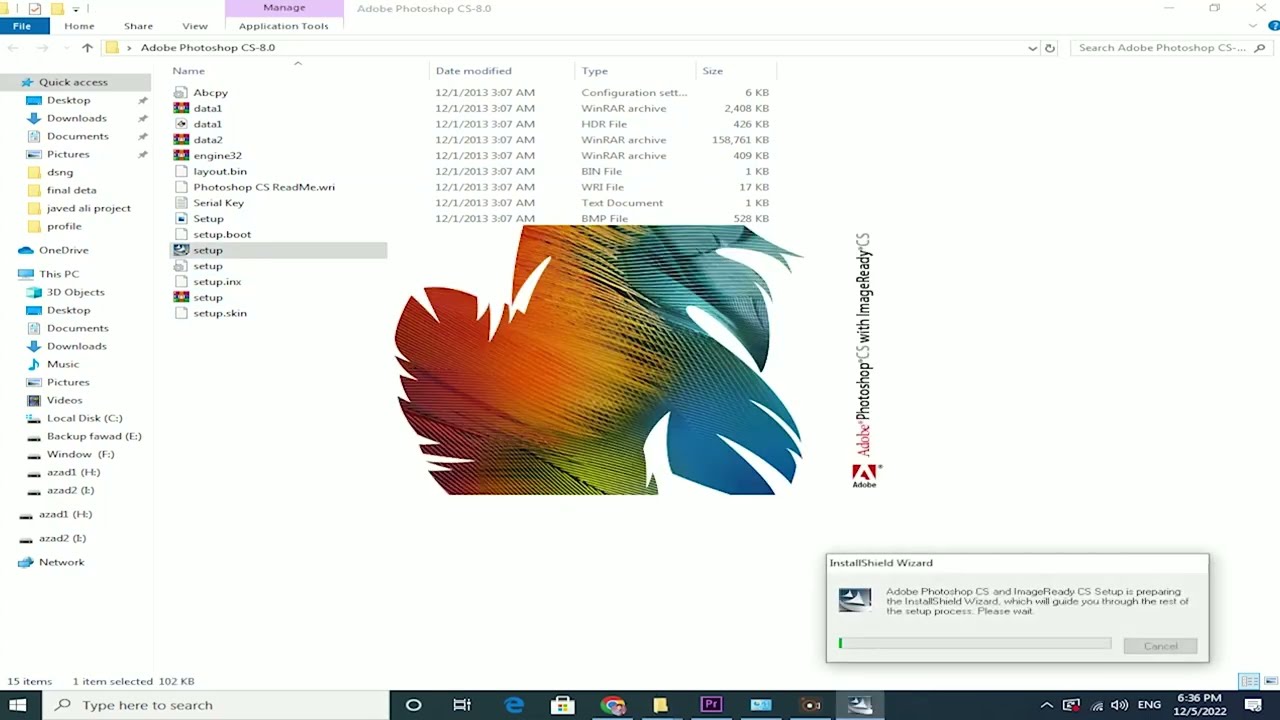Open the notifications action center
The height and width of the screenshot is (720, 1280).
point(1254,705)
